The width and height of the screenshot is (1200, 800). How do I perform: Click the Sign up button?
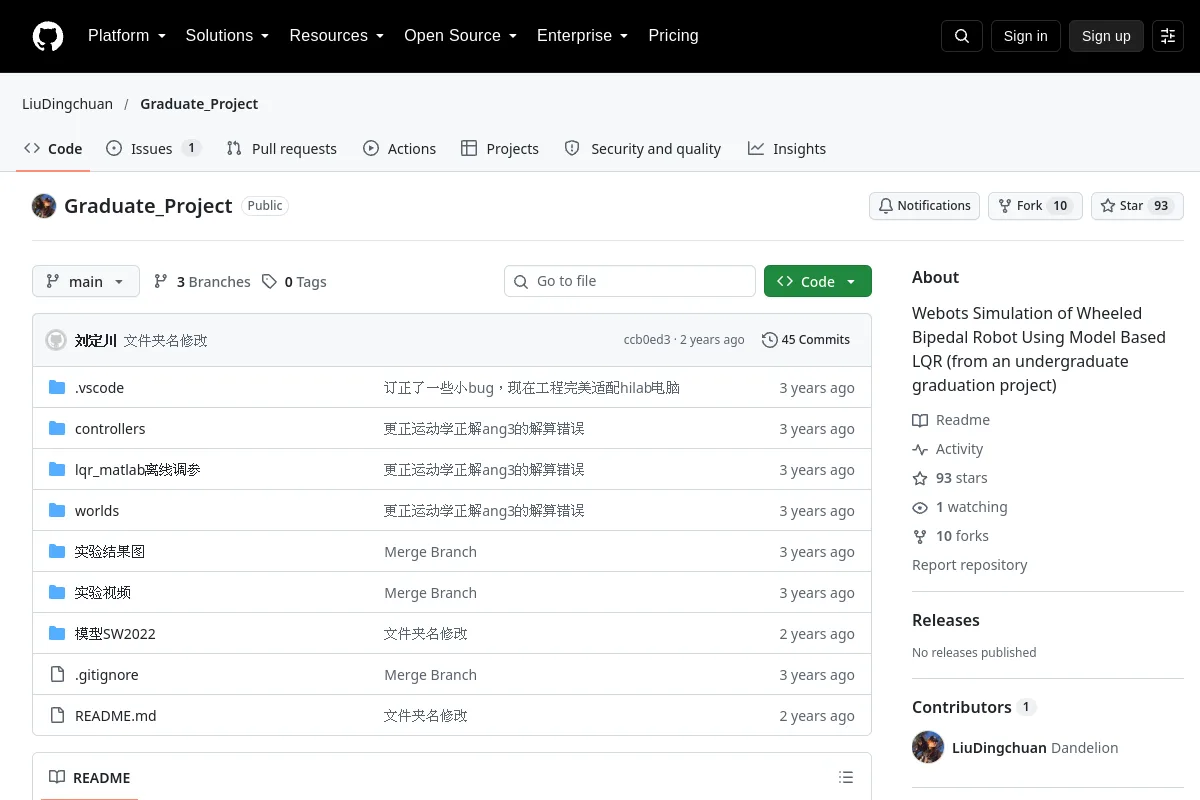(x=1106, y=36)
